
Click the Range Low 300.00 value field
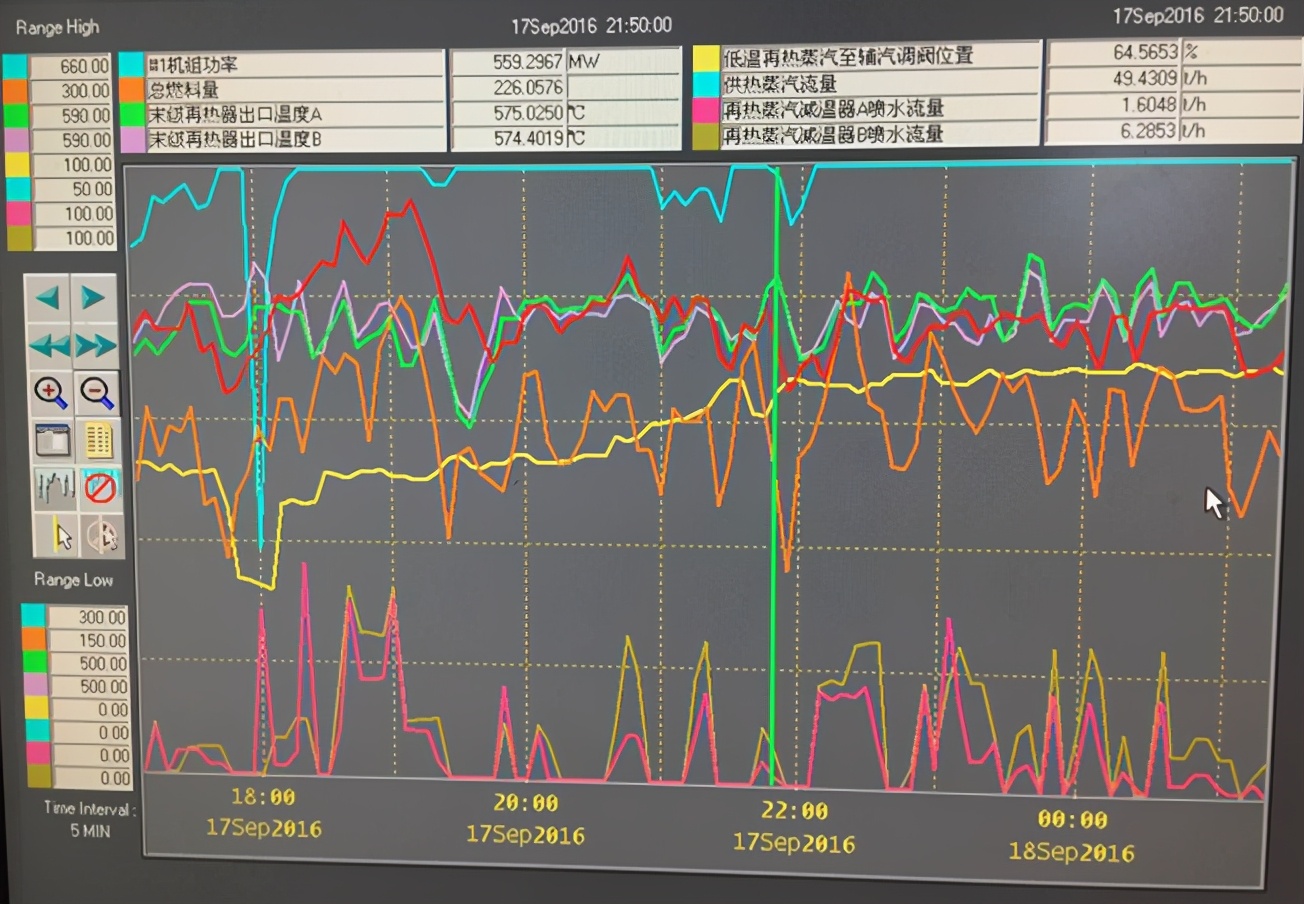[88, 617]
